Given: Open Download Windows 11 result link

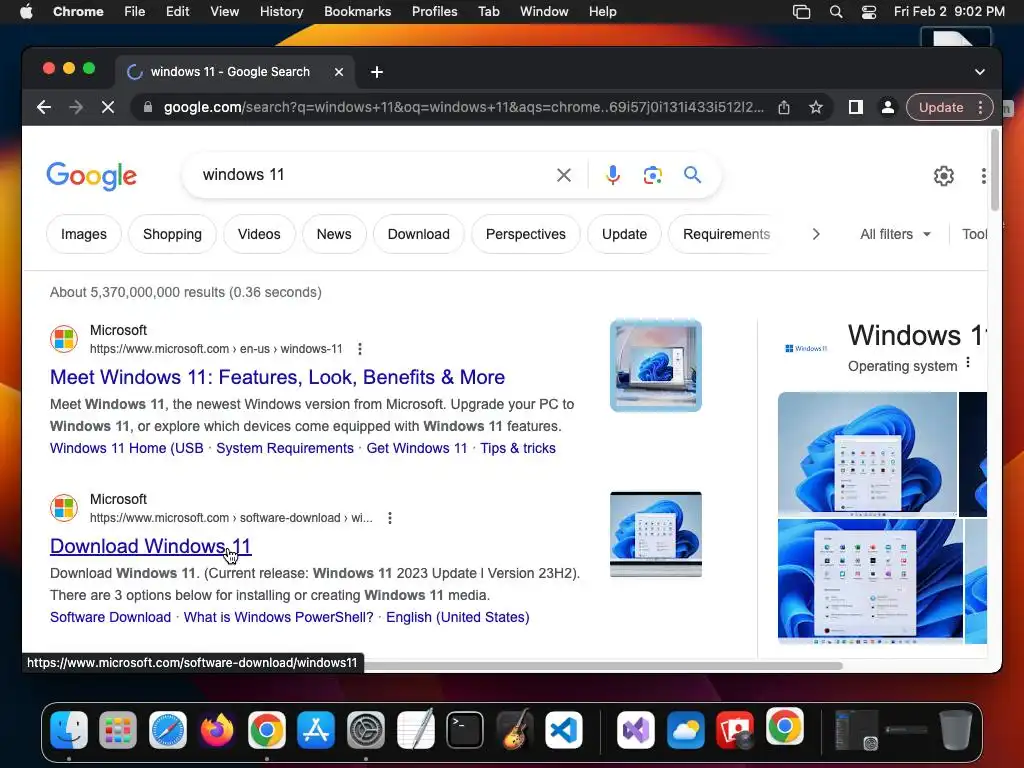Looking at the screenshot, I should click(151, 546).
